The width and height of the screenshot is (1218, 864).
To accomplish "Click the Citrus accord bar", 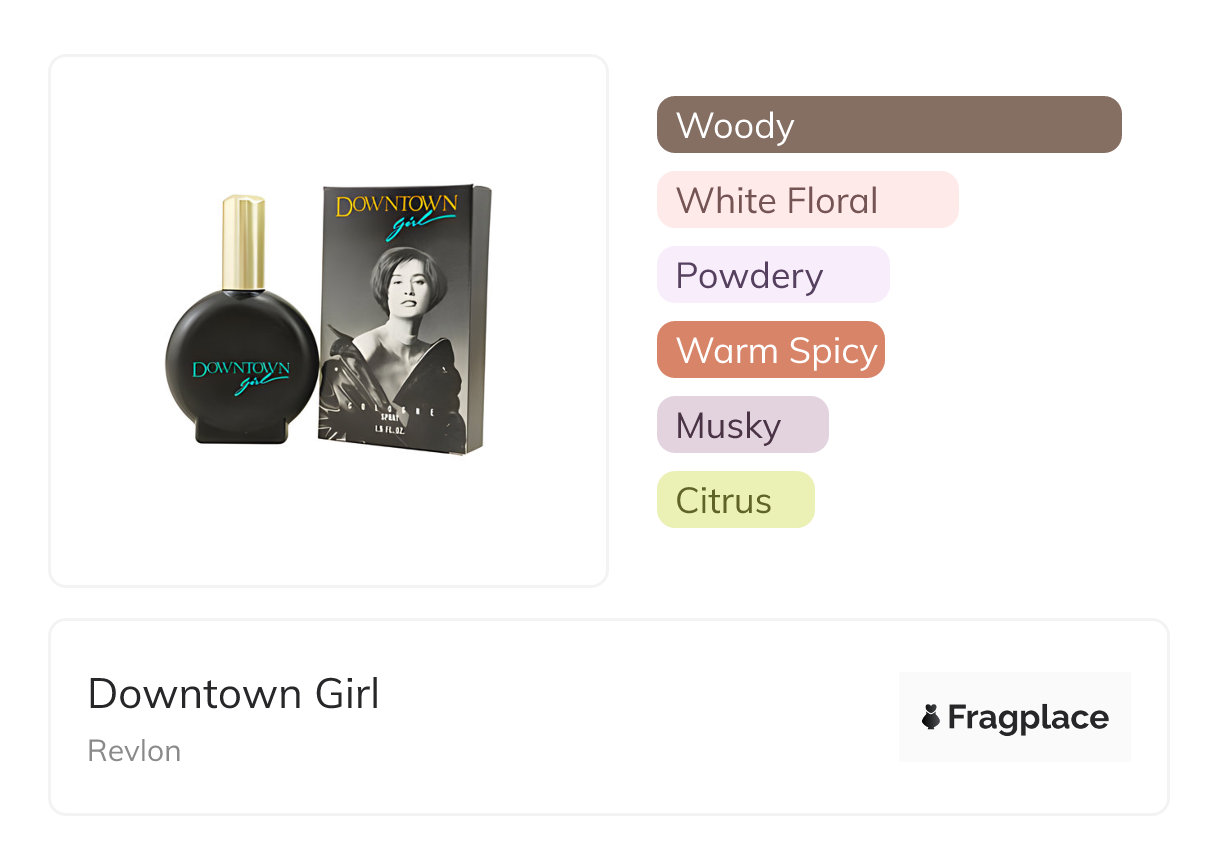I will pos(735,500).
